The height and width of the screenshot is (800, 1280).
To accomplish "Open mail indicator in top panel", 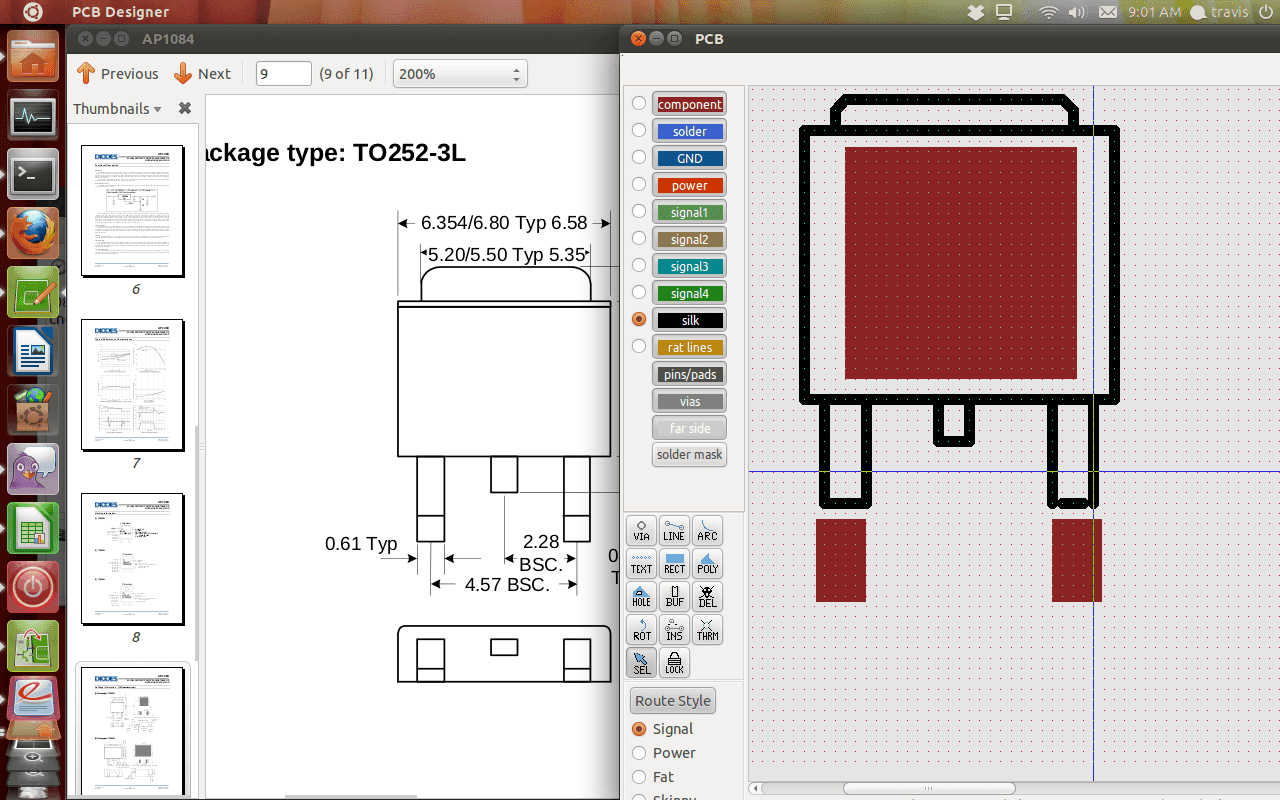I will pos(1107,12).
